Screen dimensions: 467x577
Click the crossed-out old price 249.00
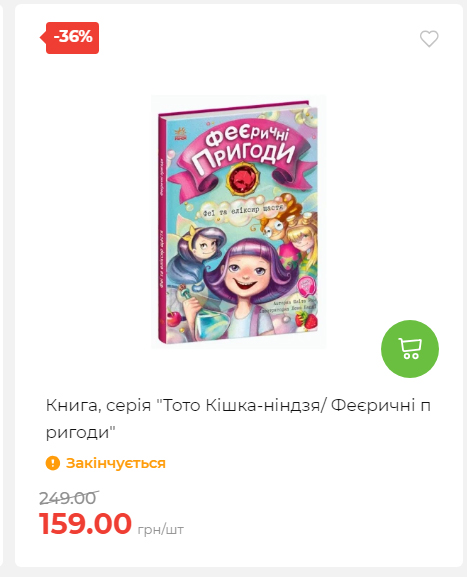(69, 498)
